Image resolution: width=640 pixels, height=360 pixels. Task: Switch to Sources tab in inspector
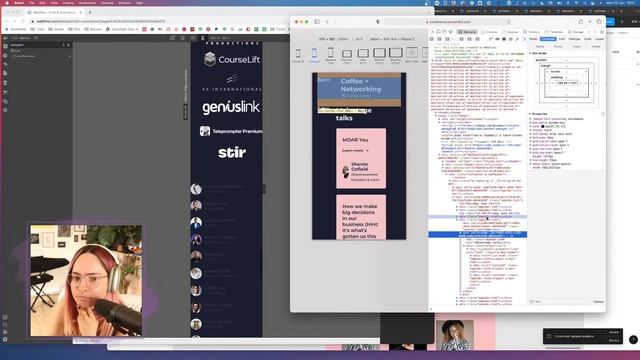point(511,32)
